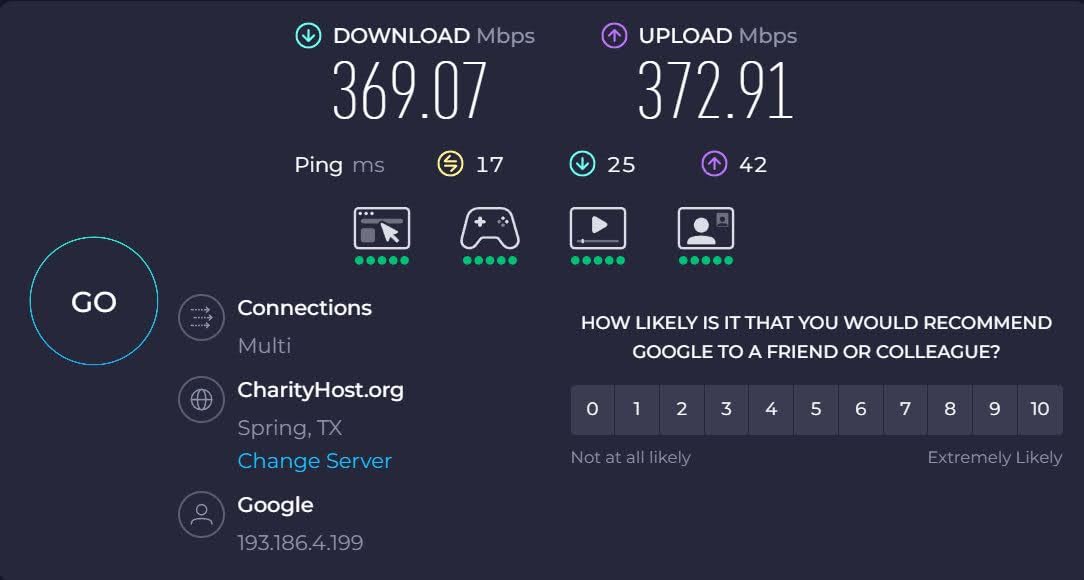1084x580 pixels.
Task: Select the video streaming performance icon
Action: 598,228
